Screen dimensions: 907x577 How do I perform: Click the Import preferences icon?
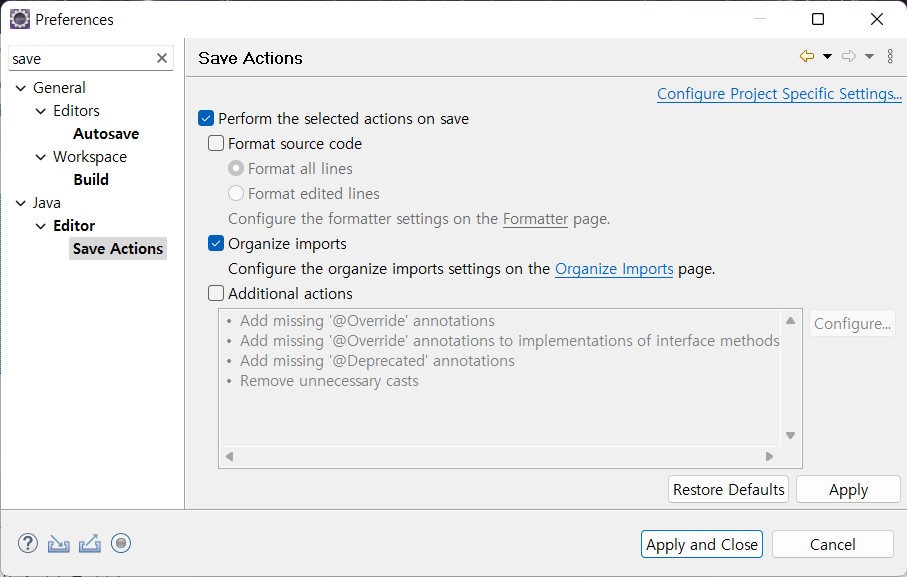click(x=59, y=543)
